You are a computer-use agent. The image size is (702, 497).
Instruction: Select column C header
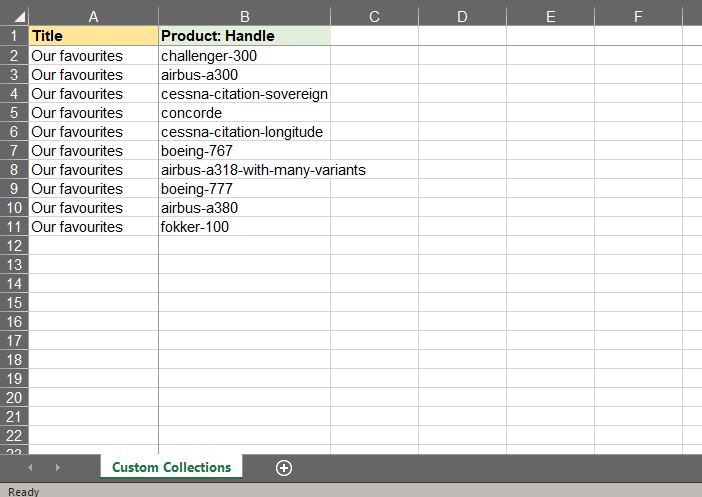pos(374,16)
